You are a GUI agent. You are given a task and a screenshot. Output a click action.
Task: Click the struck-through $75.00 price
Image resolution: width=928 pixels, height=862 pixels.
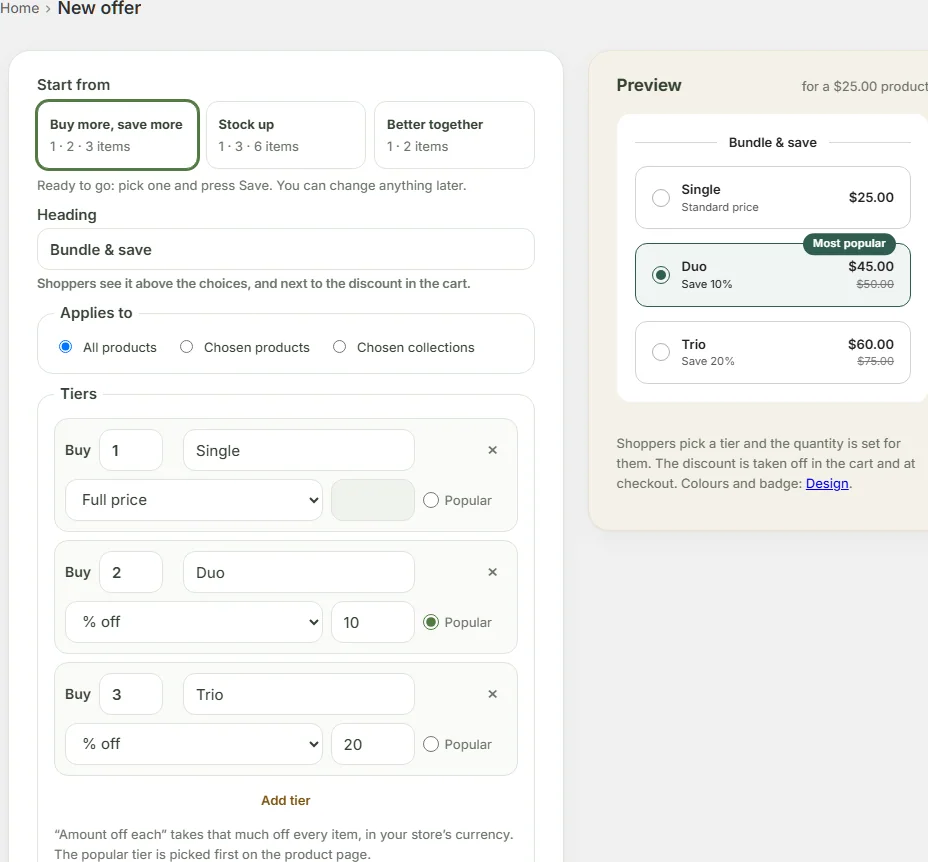click(875, 361)
